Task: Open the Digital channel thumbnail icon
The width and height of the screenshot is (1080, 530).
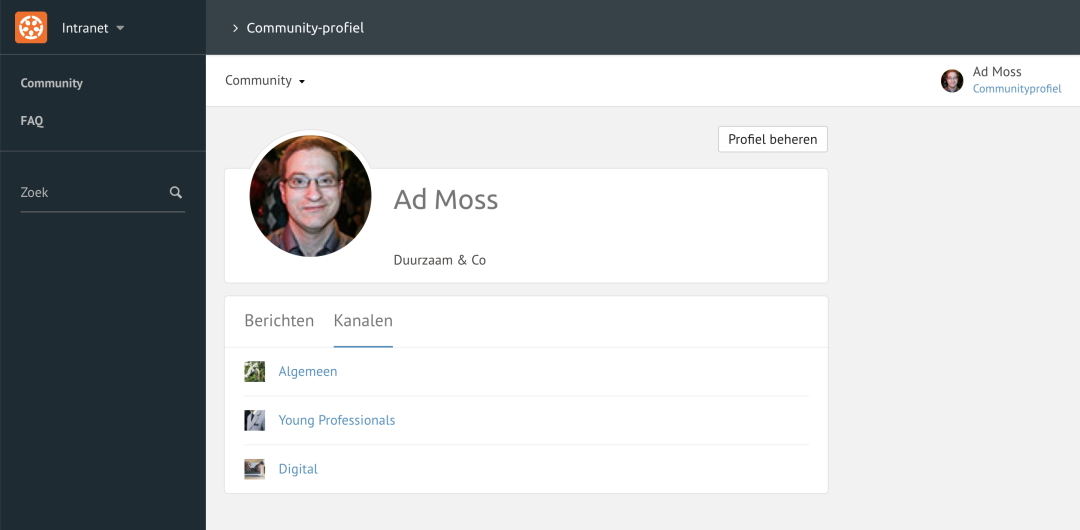Action: coord(254,469)
